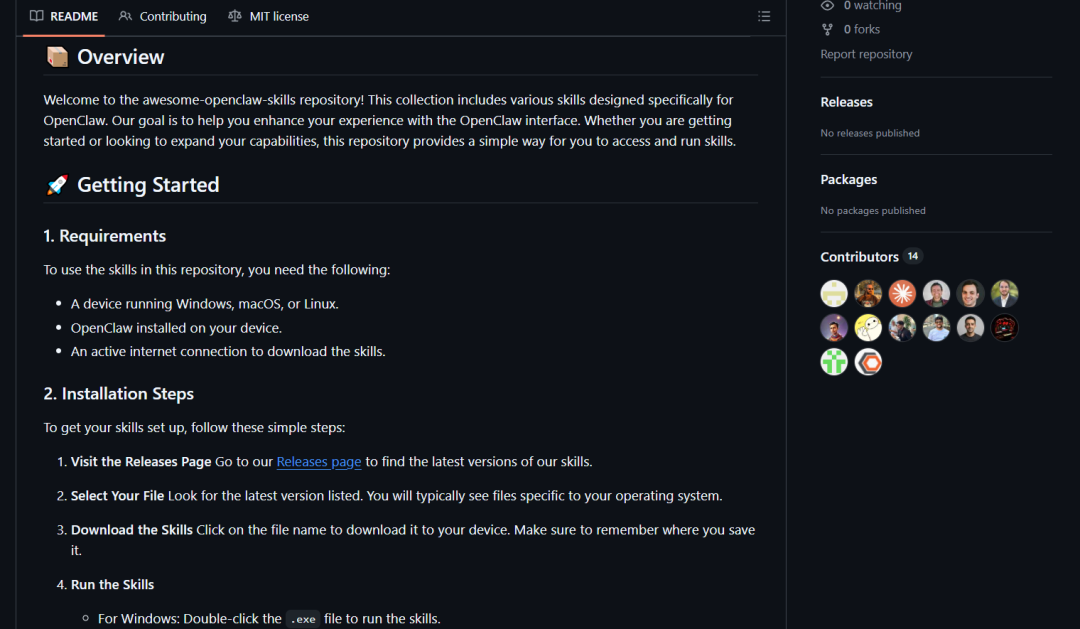This screenshot has width=1080, height=629.
Task: Open the Contributors heading link
Action: coord(859,257)
